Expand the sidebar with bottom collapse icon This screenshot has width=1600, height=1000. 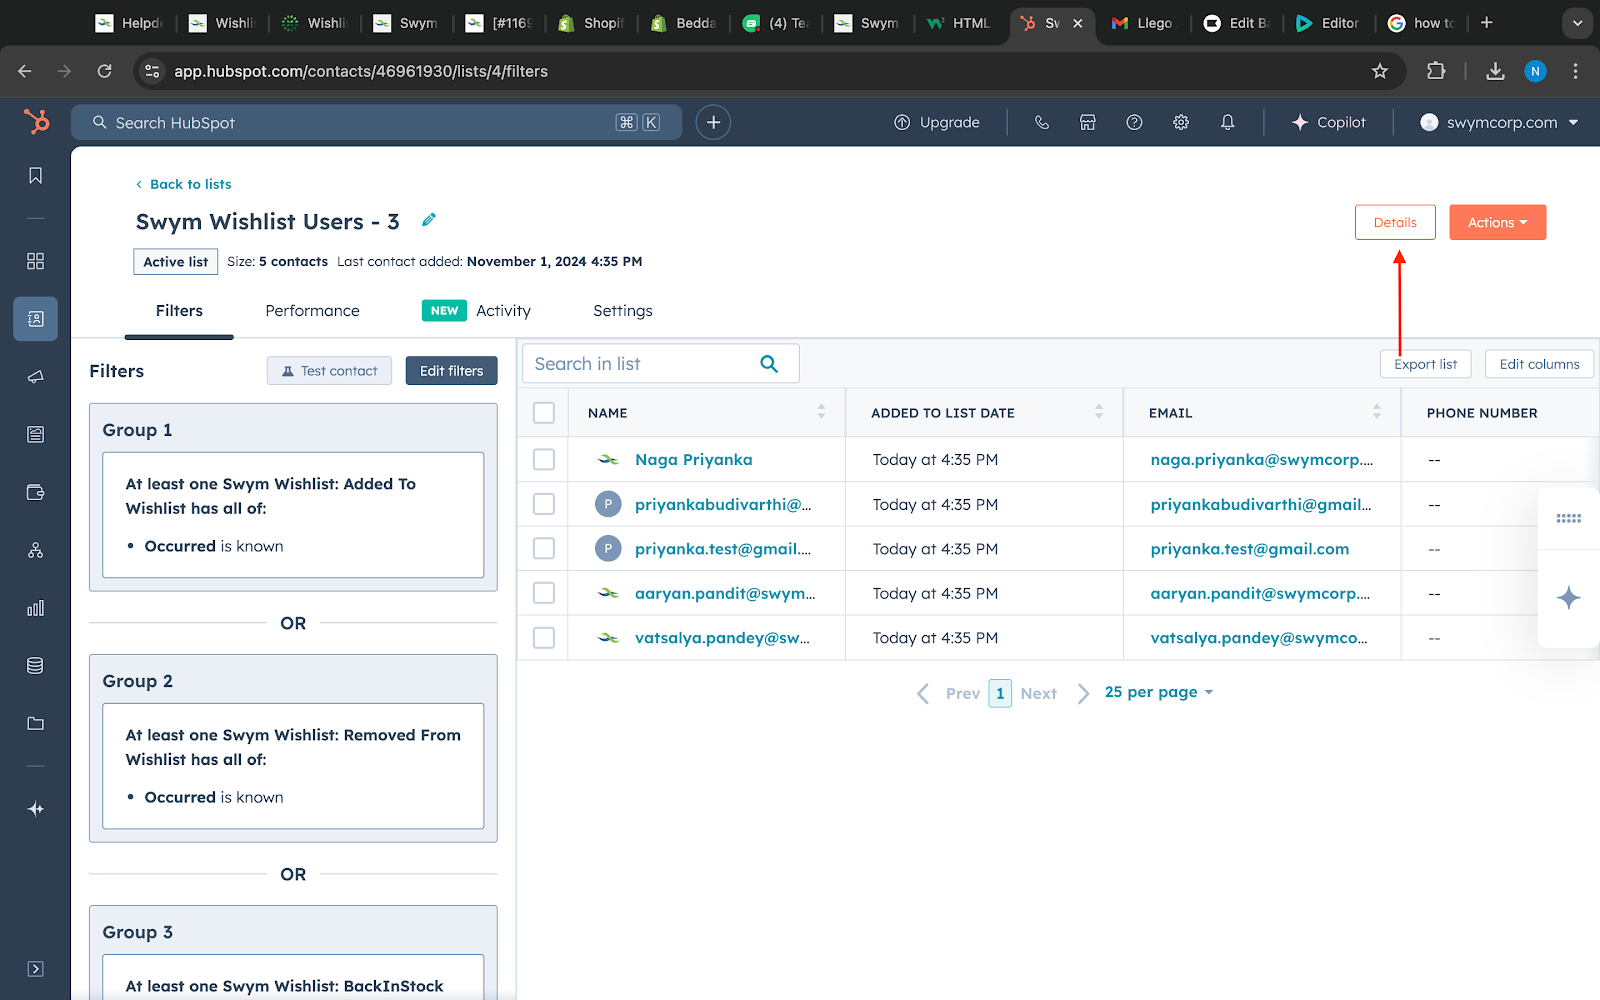[35, 969]
